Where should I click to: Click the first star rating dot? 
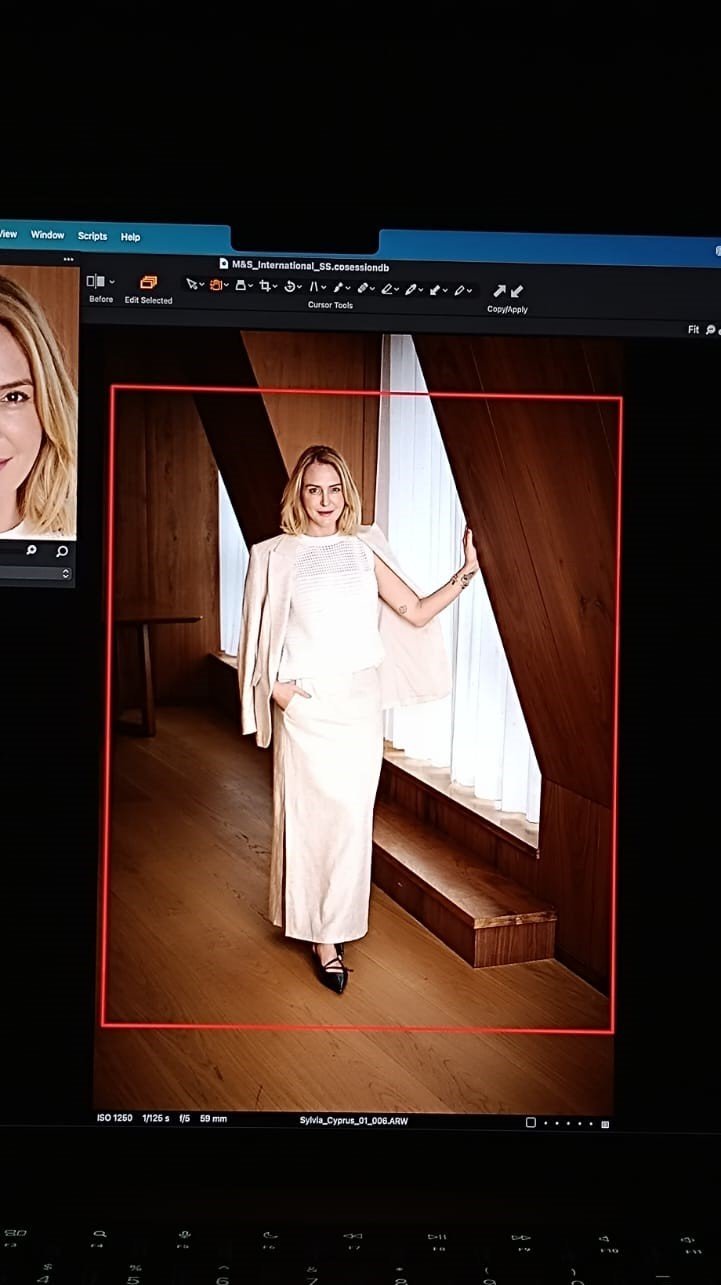click(x=545, y=1123)
